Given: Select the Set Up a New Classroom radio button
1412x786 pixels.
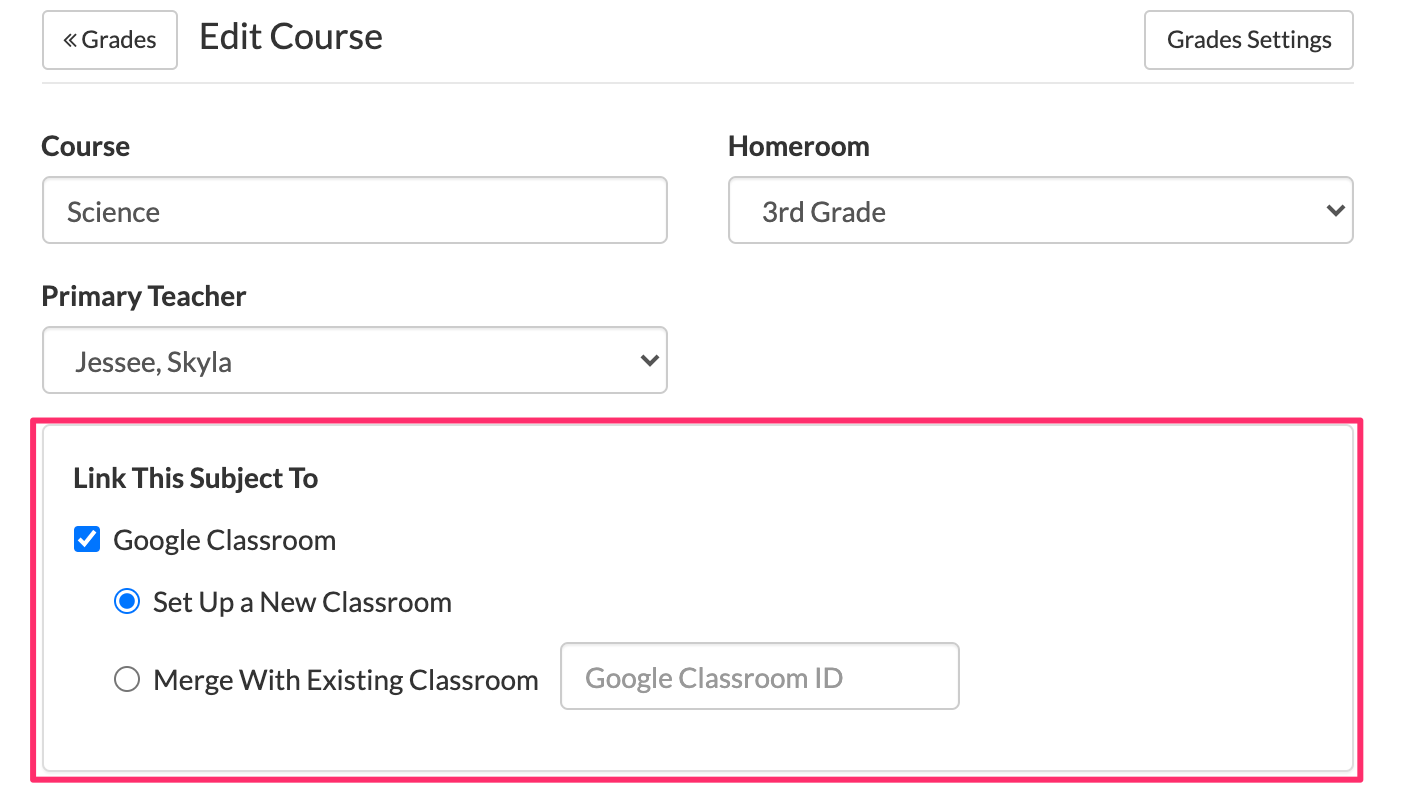Looking at the screenshot, I should click(126, 602).
